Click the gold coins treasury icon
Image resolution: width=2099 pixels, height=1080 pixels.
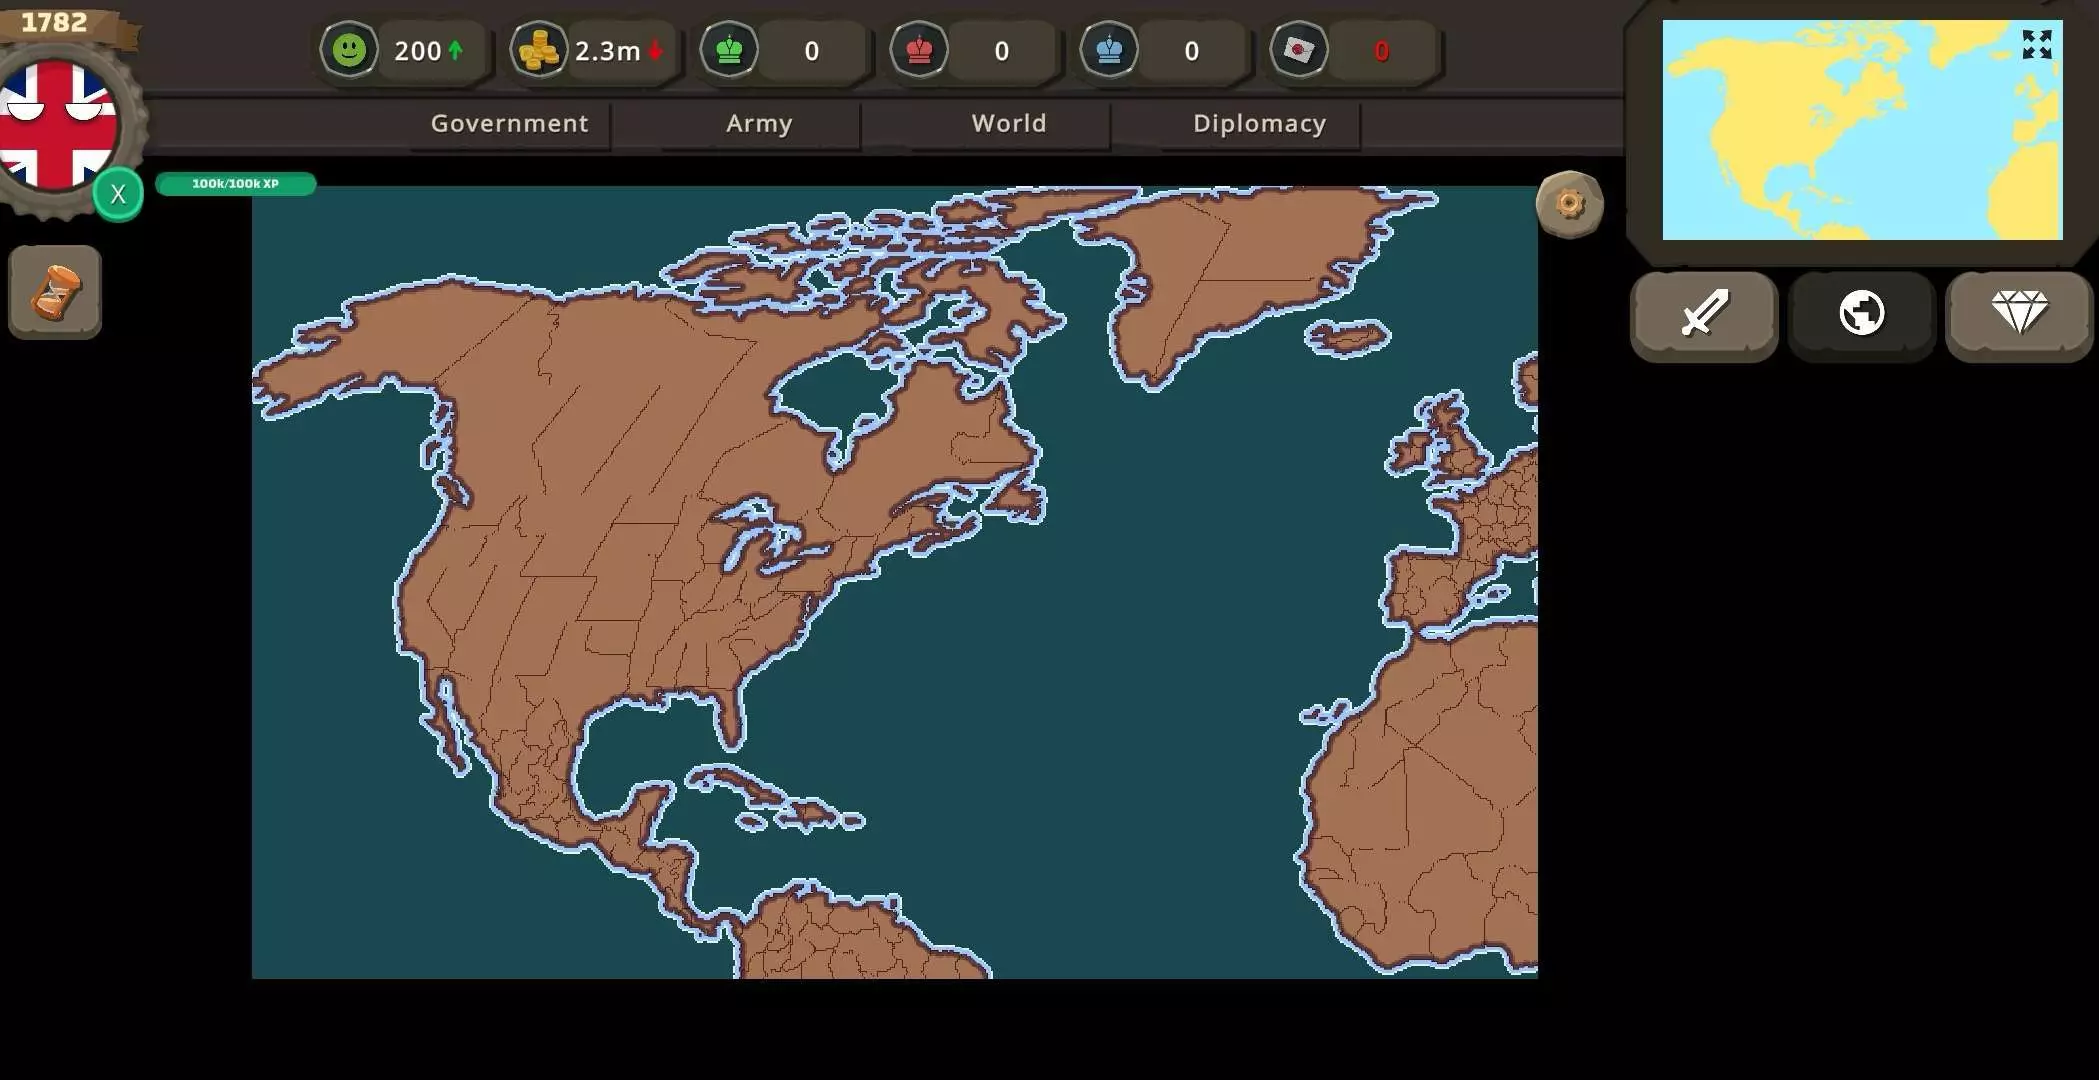tap(539, 50)
